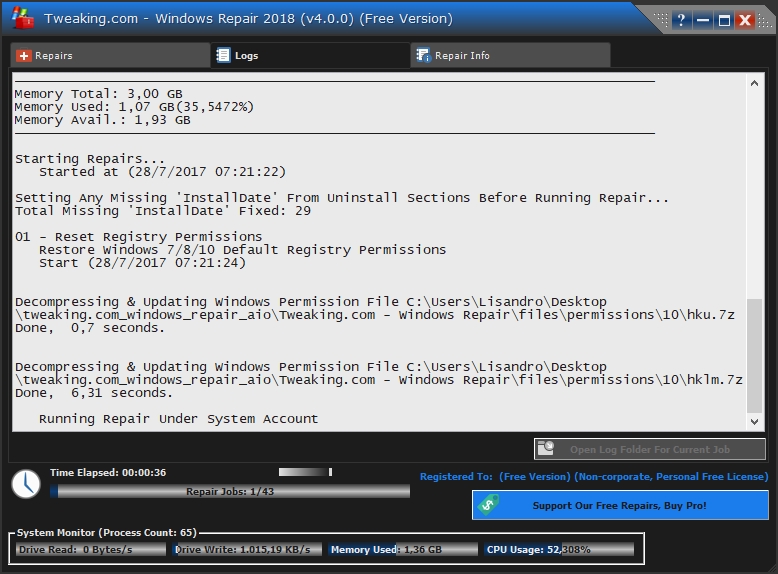Image resolution: width=778 pixels, height=574 pixels.
Task: Click the log scrollbar up arrow
Action: pos(754,83)
